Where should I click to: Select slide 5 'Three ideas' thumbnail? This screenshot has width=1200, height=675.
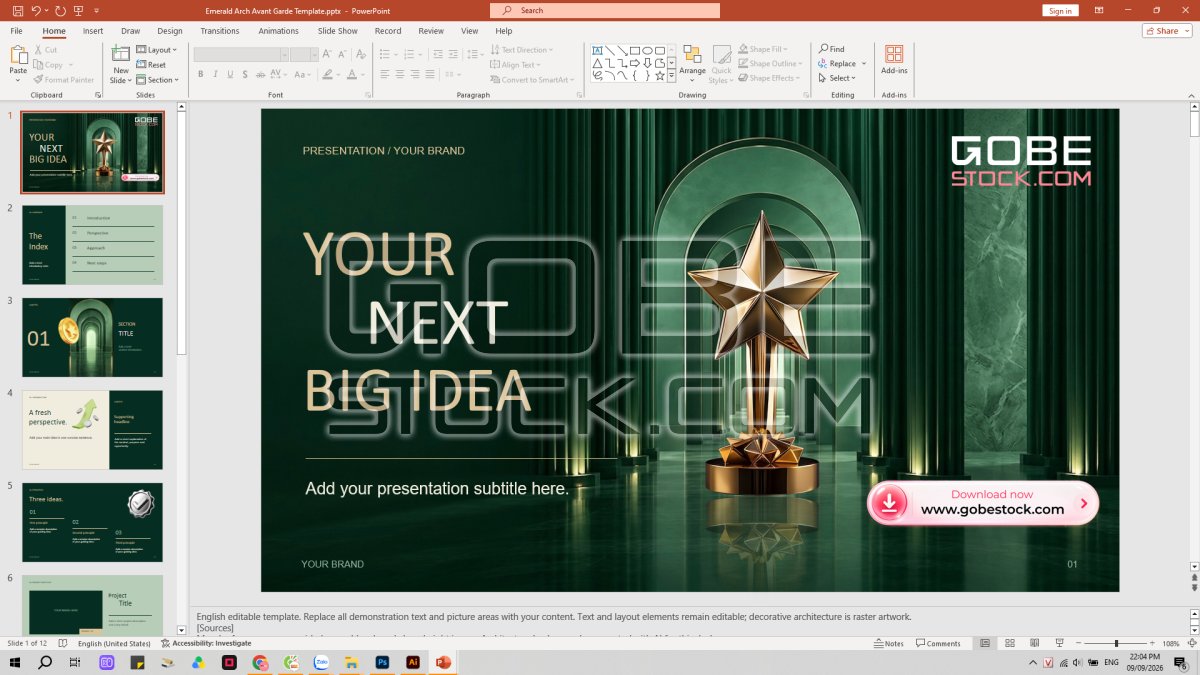tap(92, 523)
